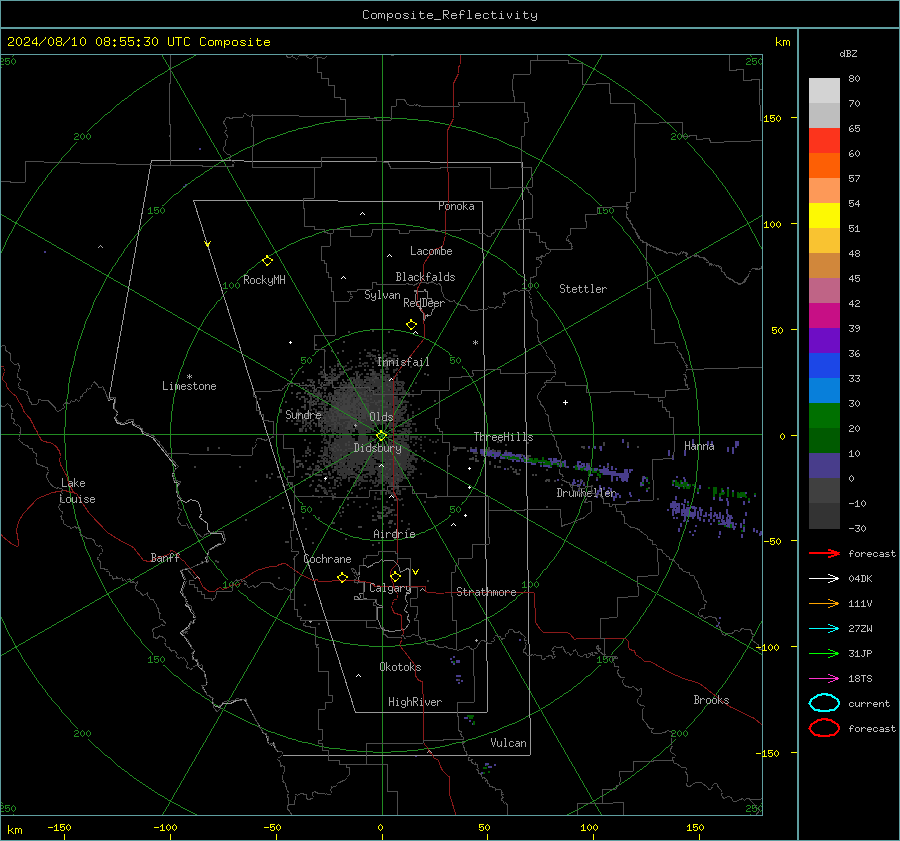Click the Lake Louise label
The image size is (900, 841).
(77, 491)
